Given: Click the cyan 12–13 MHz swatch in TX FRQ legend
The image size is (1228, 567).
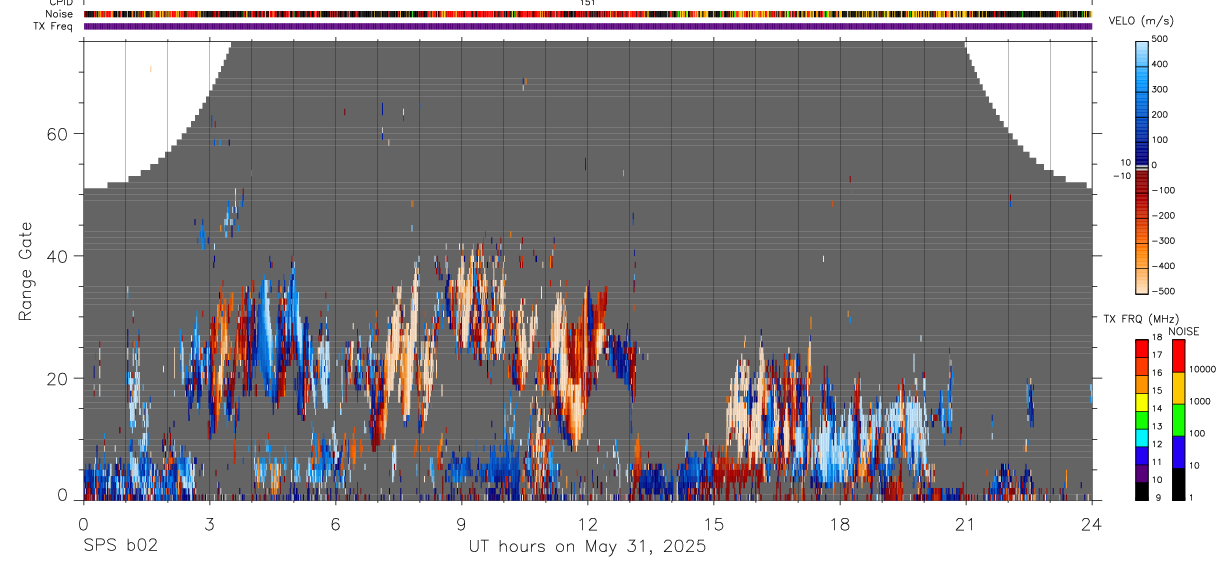Looking at the screenshot, I should [x=1142, y=438].
